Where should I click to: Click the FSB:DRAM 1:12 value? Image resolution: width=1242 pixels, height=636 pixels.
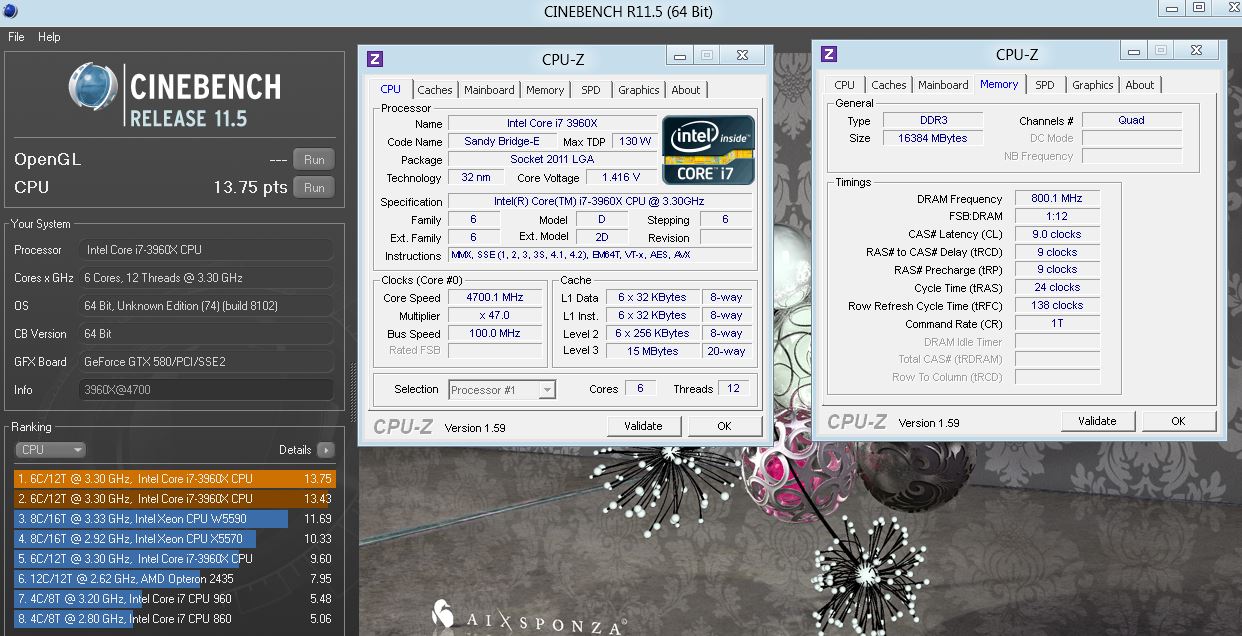(1057, 216)
